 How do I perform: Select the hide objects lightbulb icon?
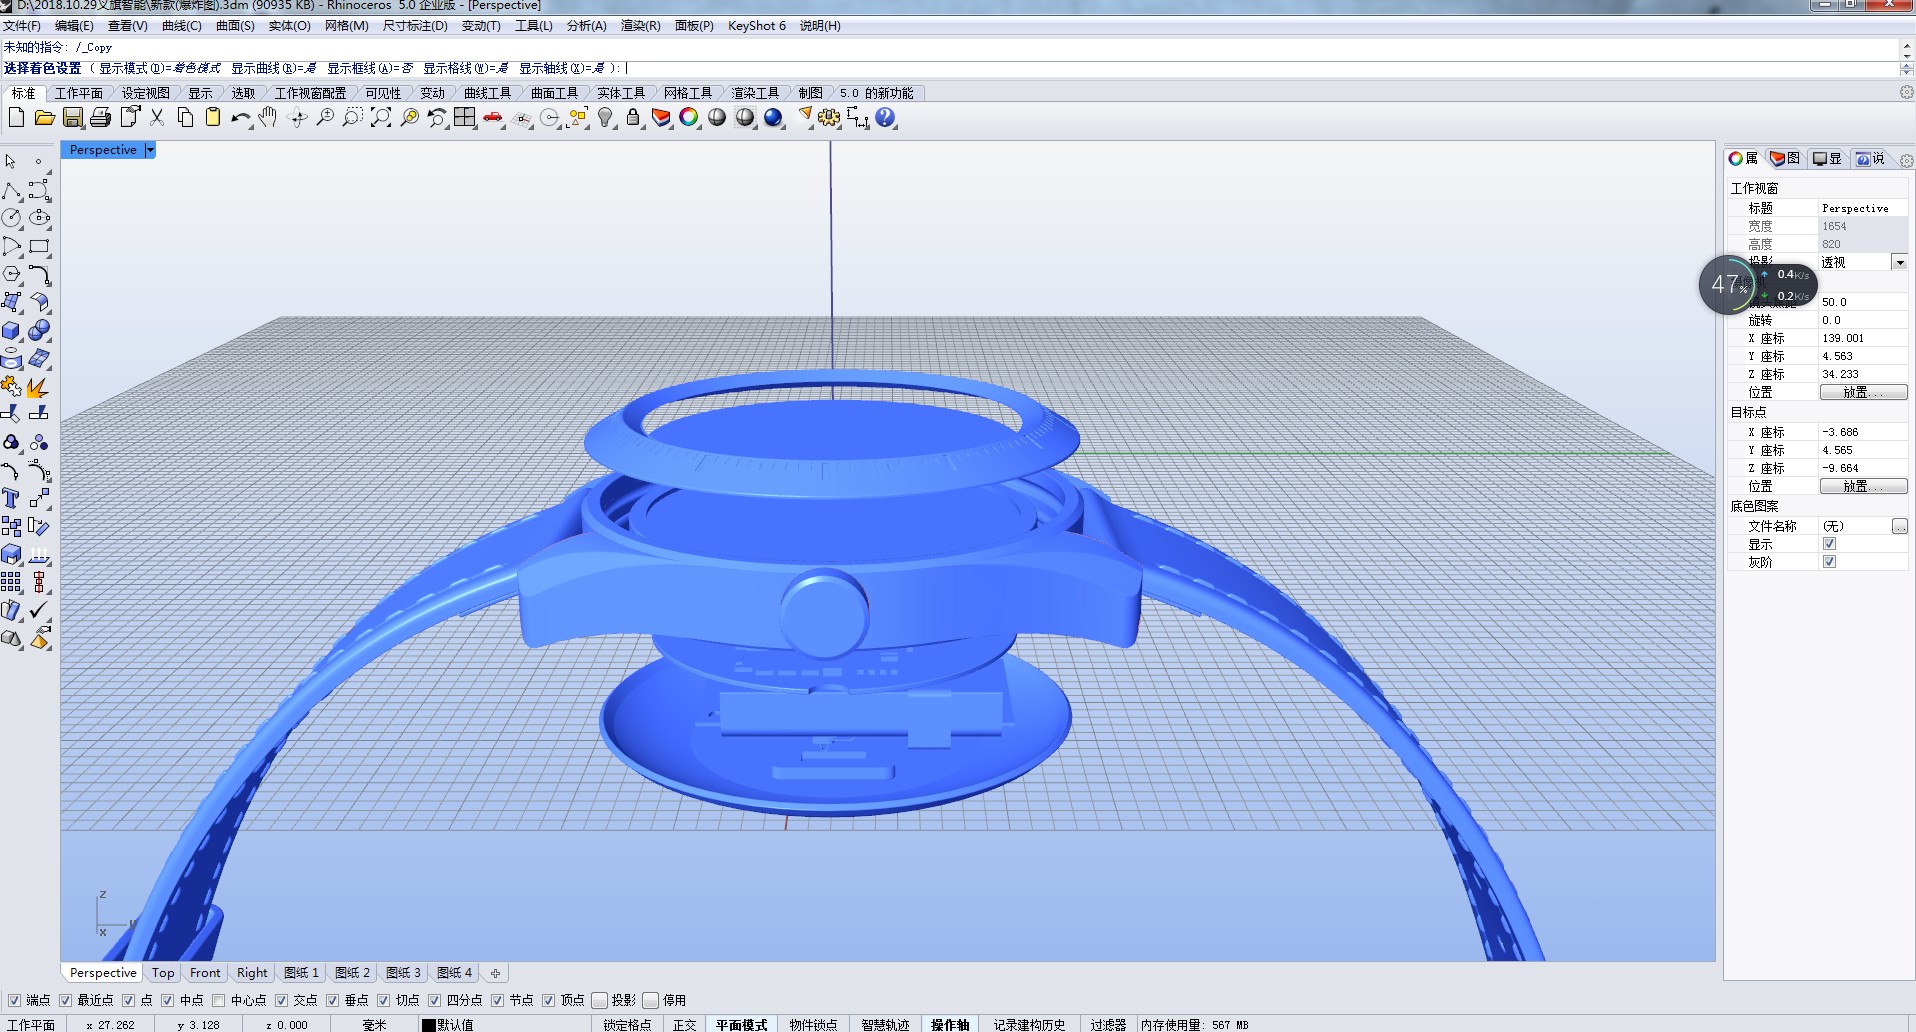pos(605,117)
